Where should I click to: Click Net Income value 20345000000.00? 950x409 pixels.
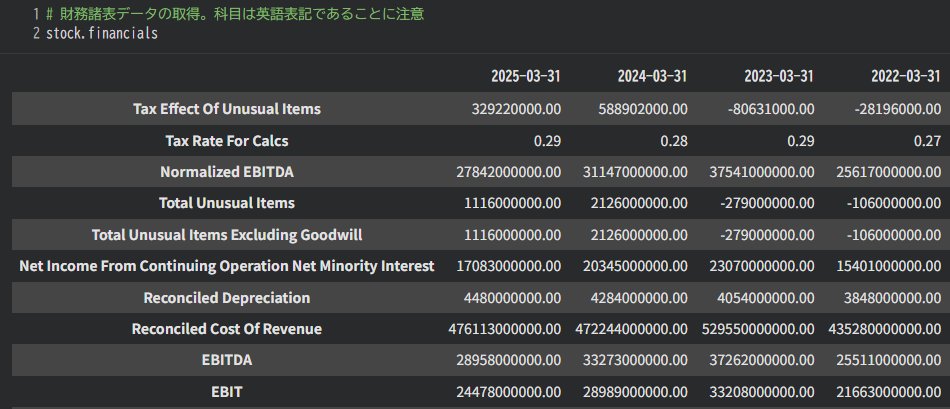coord(636,266)
